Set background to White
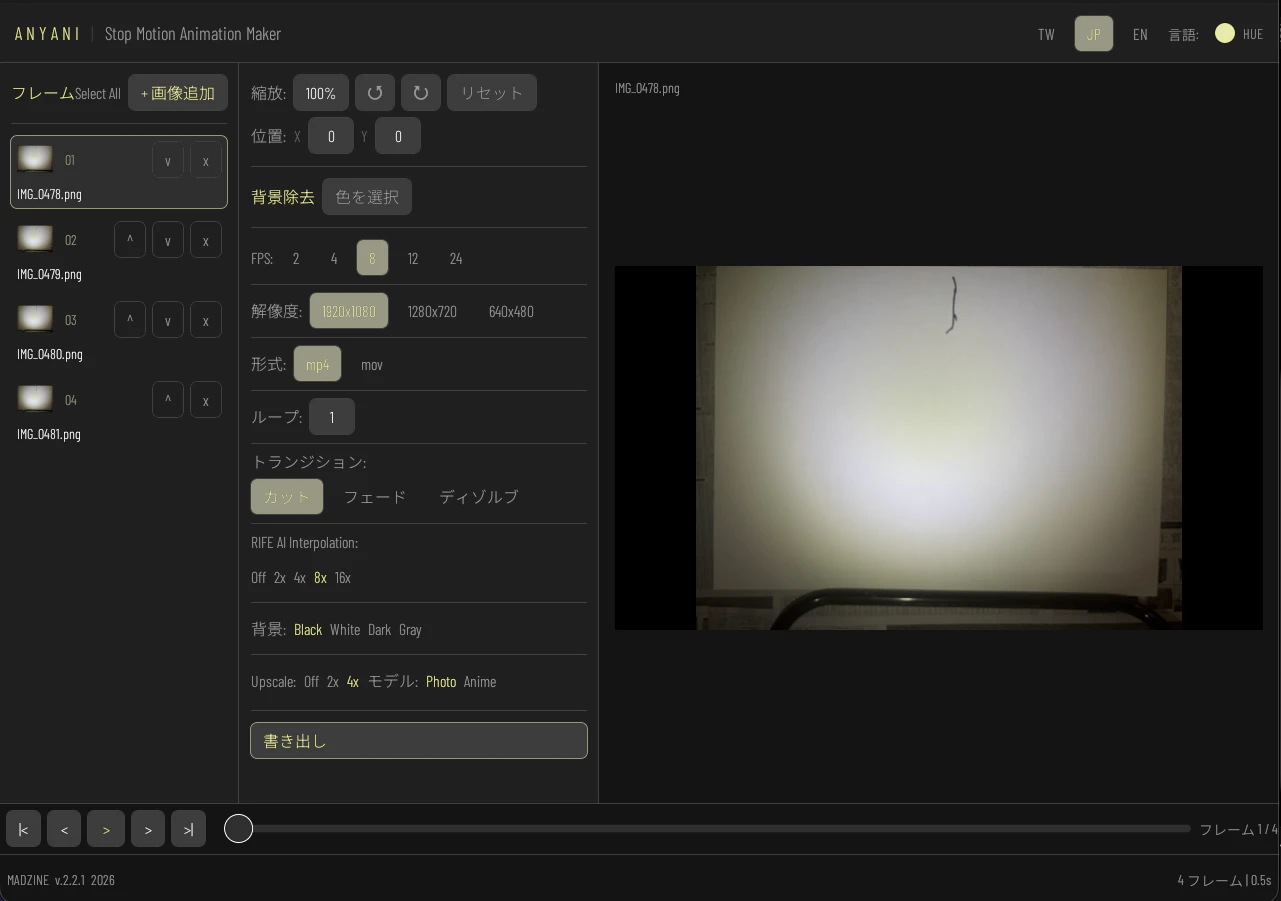The image size is (1281, 901). 345,629
